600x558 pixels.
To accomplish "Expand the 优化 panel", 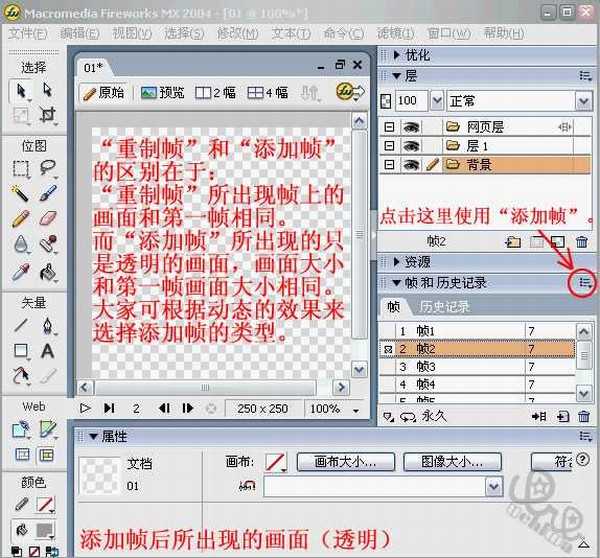I will click(x=397, y=55).
